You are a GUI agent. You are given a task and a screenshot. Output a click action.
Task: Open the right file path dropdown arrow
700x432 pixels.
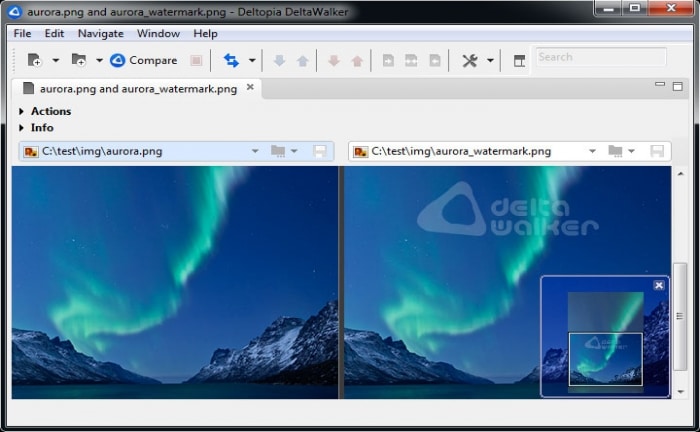(593, 151)
